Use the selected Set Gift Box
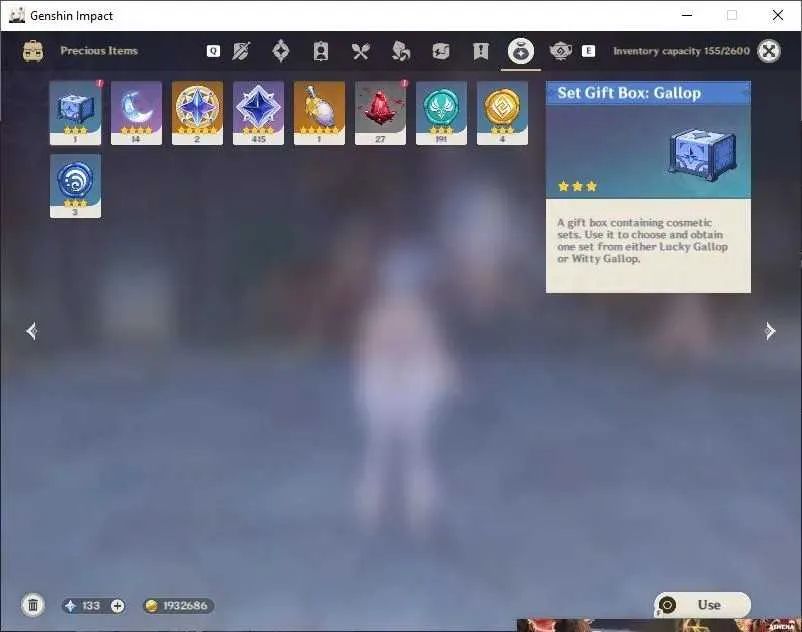This screenshot has height=632, width=802. click(702, 605)
